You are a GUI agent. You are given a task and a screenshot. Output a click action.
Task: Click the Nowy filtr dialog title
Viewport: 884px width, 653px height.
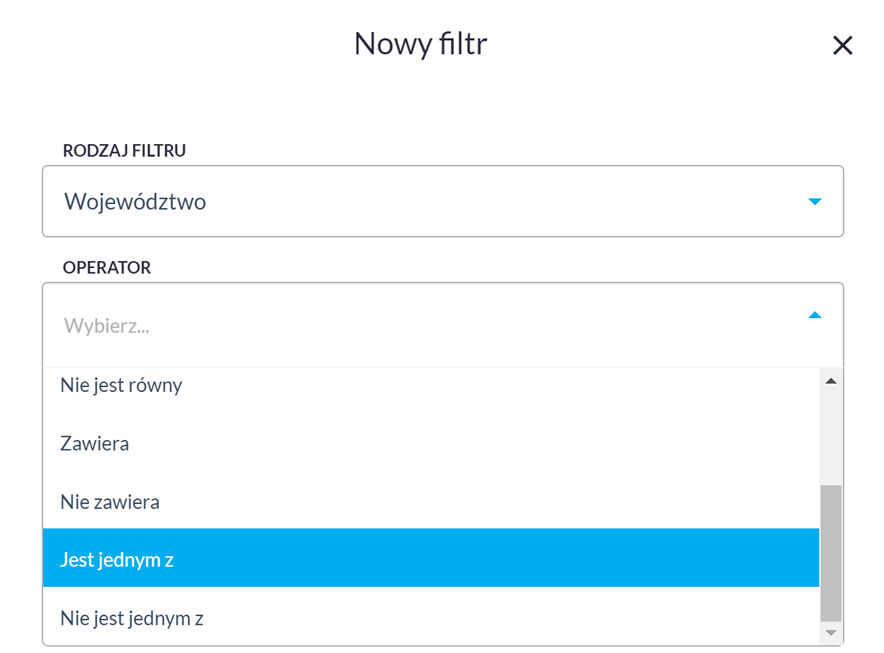[x=421, y=44]
